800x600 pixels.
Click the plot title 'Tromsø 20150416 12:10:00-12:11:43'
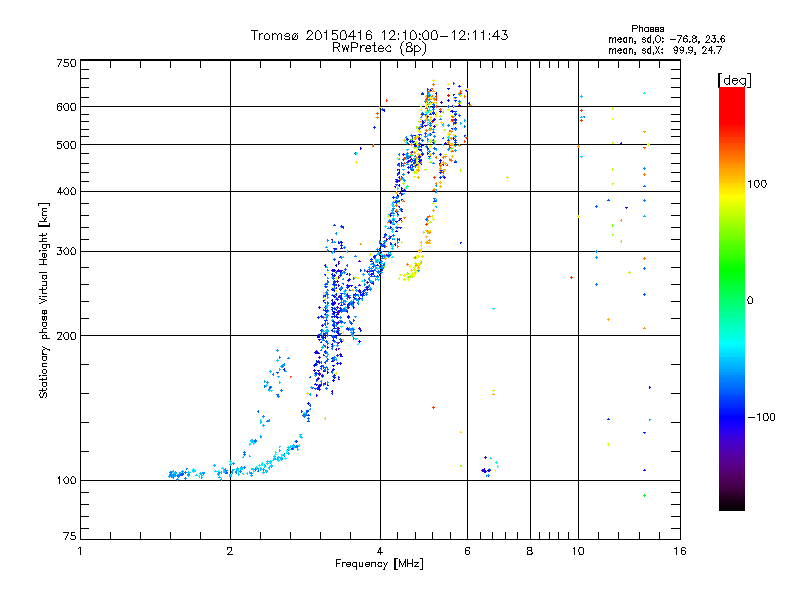point(379,35)
